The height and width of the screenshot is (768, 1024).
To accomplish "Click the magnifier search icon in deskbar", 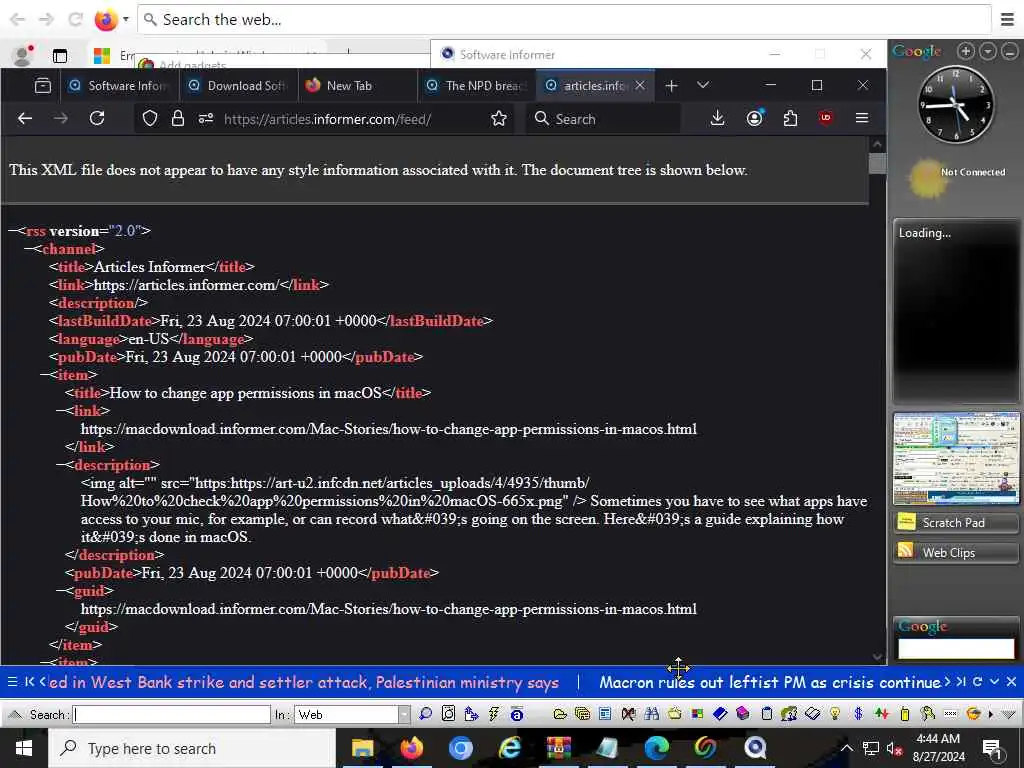I will point(426,714).
